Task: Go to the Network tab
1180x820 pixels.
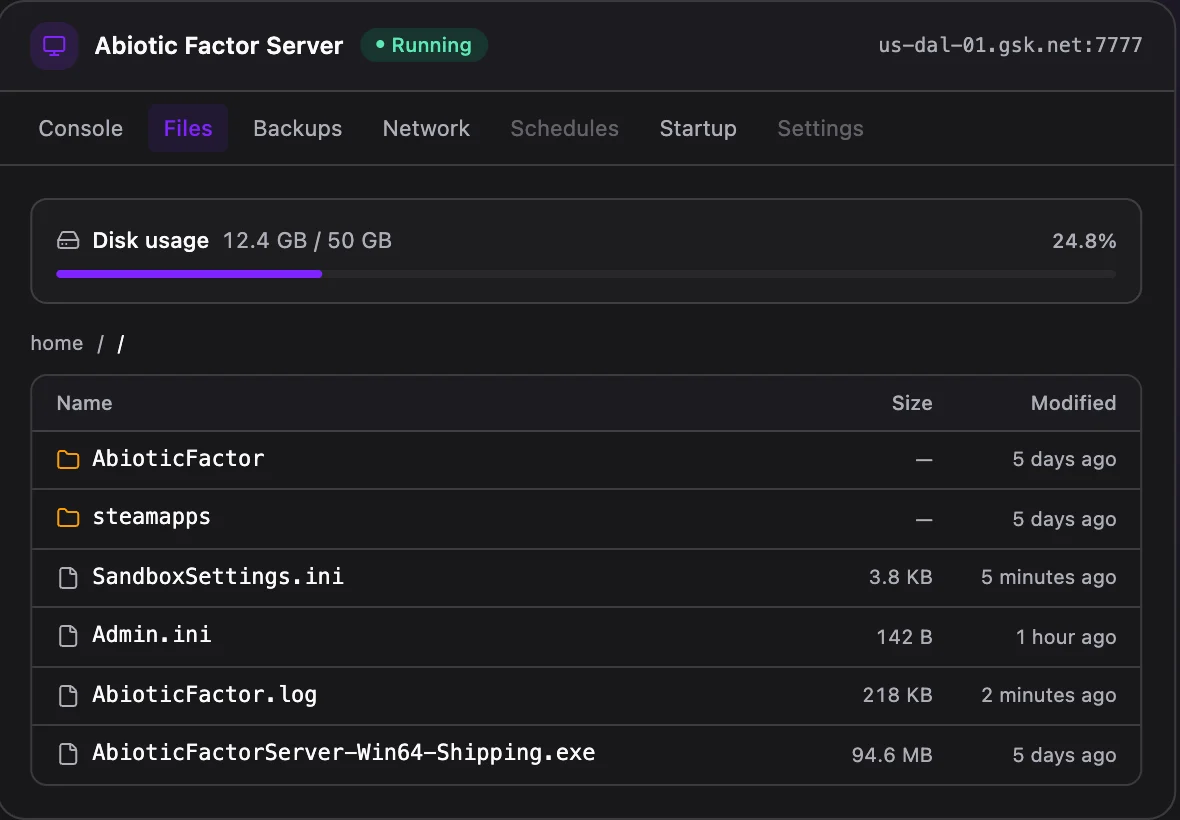Action: [426, 129]
